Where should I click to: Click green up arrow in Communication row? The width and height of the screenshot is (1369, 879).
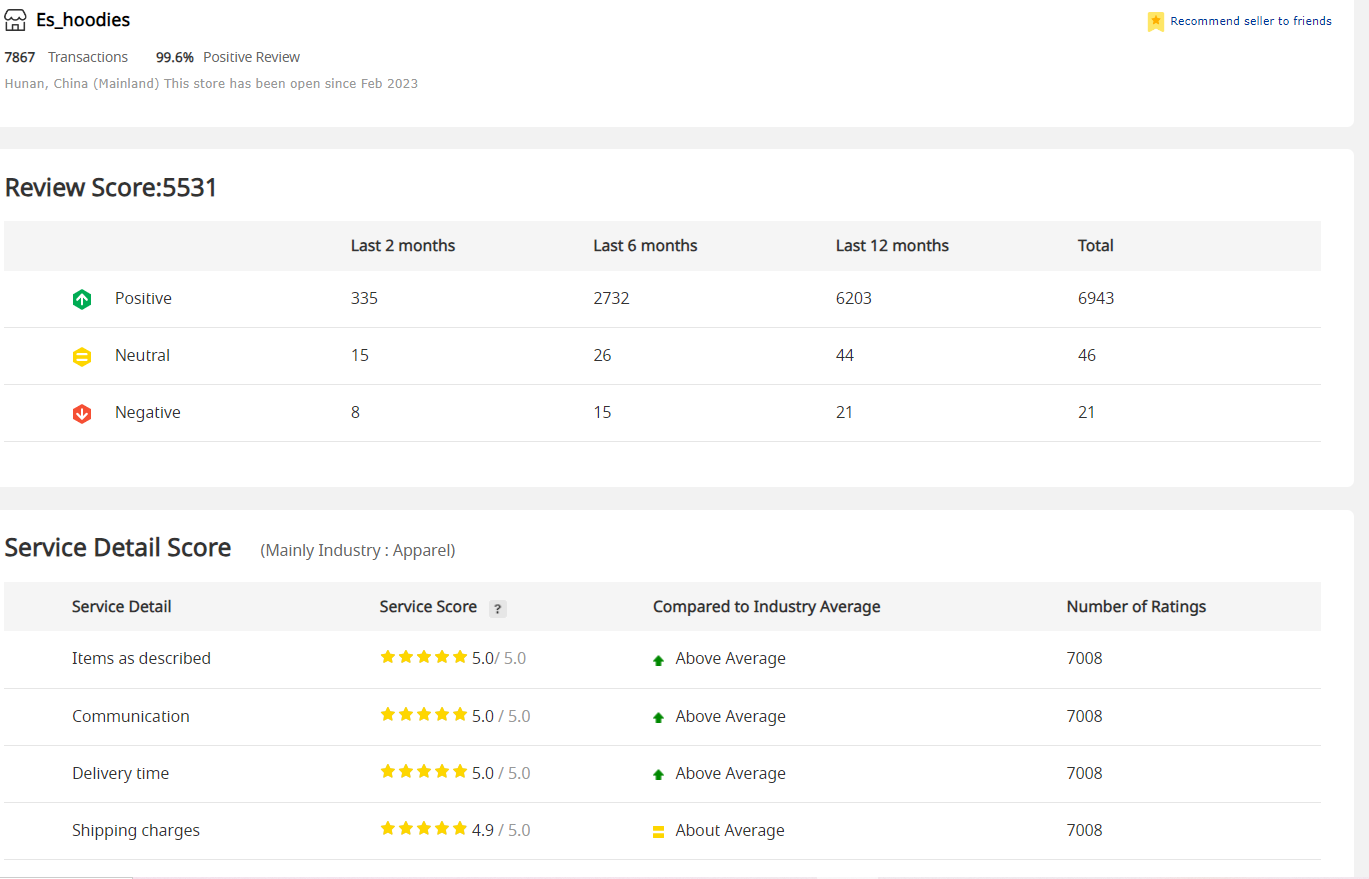point(658,717)
